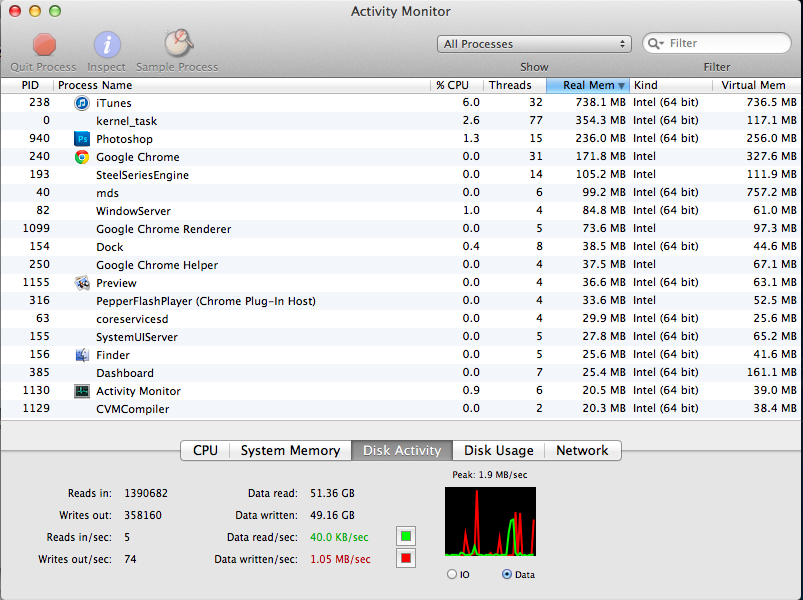Select the iTunes app icon in the list

(x=82, y=103)
